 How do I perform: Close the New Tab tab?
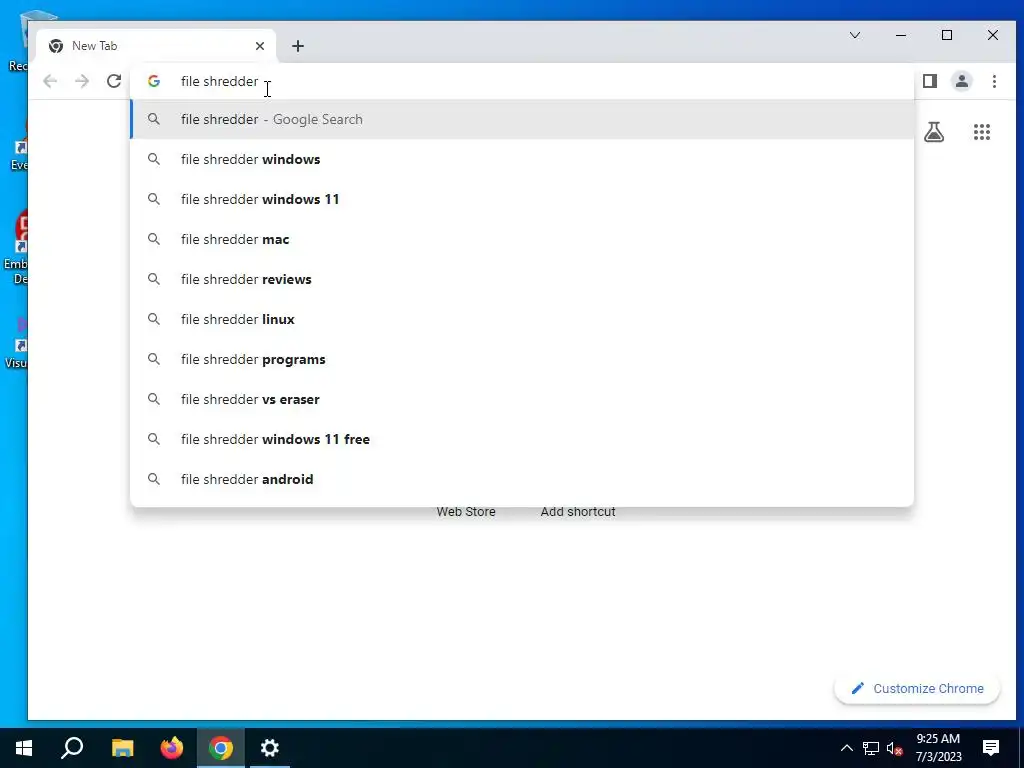point(260,46)
